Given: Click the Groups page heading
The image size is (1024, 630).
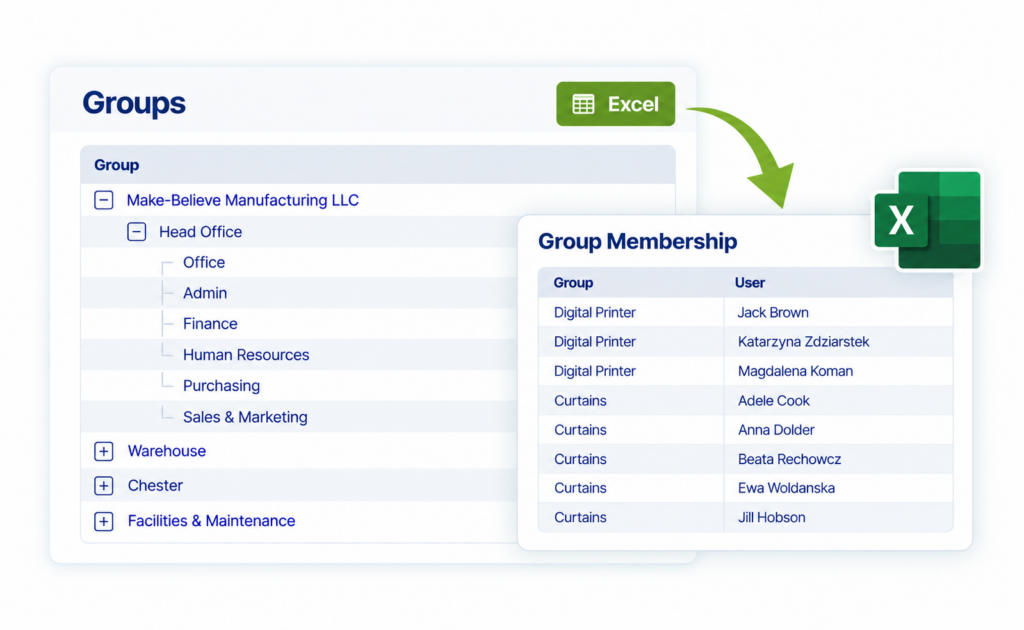Looking at the screenshot, I should pyautogui.click(x=134, y=104).
